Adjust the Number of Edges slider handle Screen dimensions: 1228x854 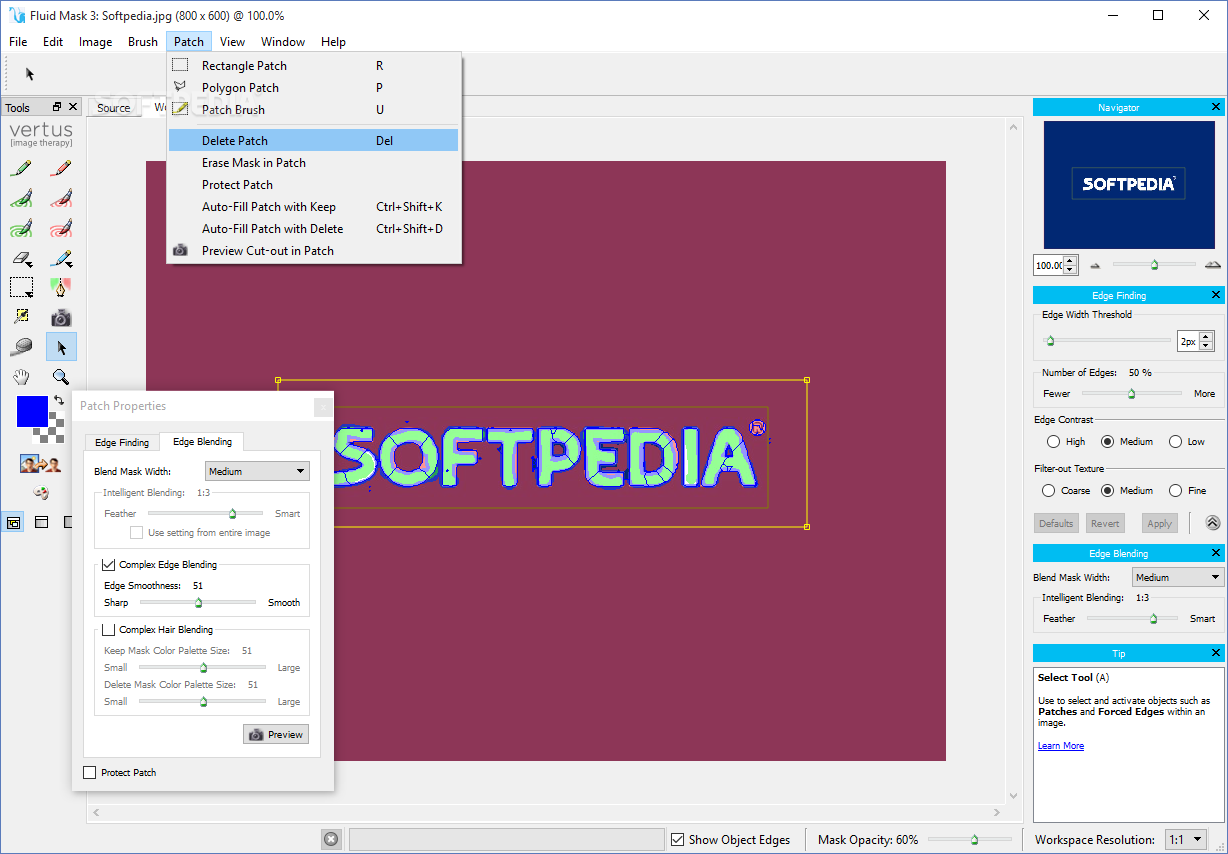(1131, 393)
